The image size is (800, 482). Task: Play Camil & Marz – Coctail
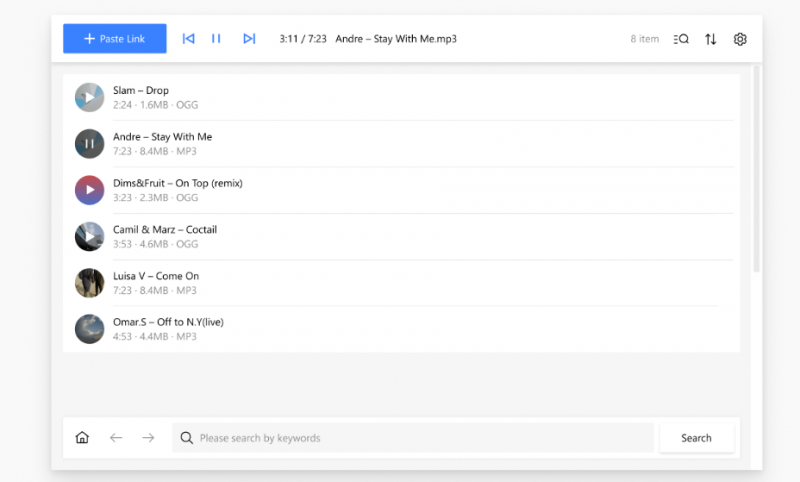[90, 236]
